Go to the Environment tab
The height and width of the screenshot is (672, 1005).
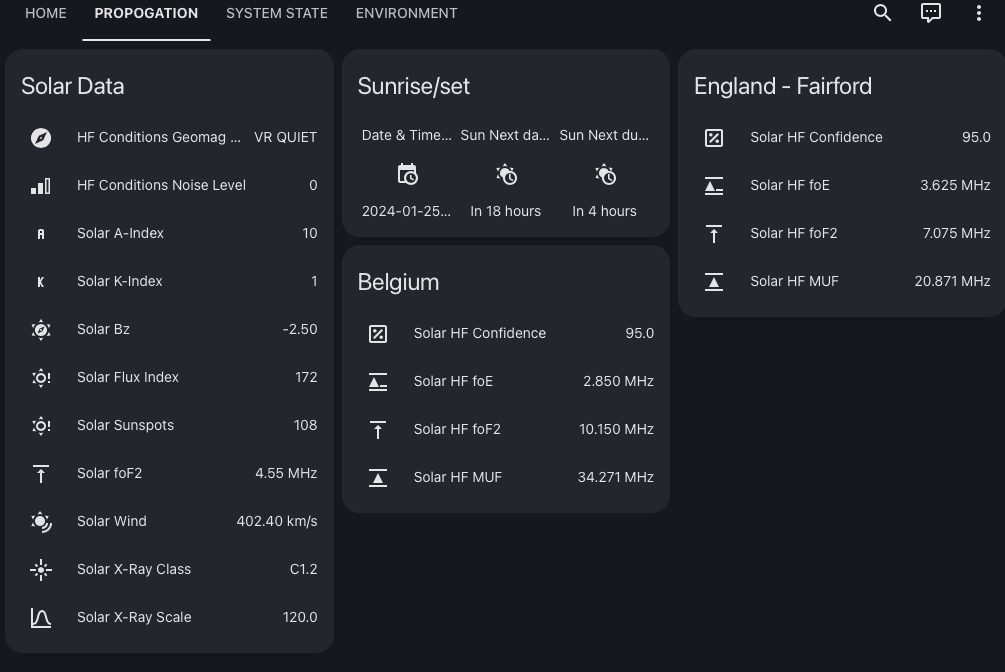click(x=406, y=13)
